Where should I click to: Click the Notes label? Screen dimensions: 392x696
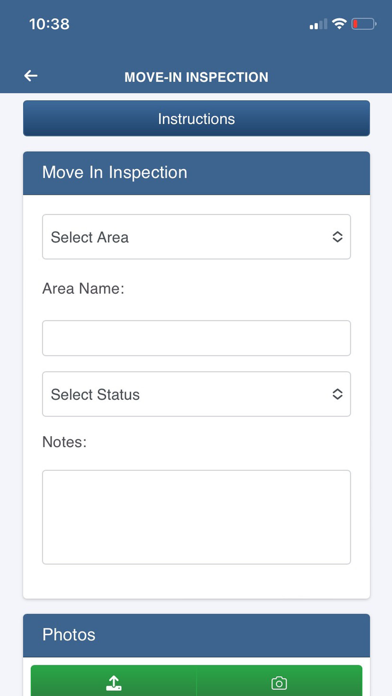(x=64, y=442)
